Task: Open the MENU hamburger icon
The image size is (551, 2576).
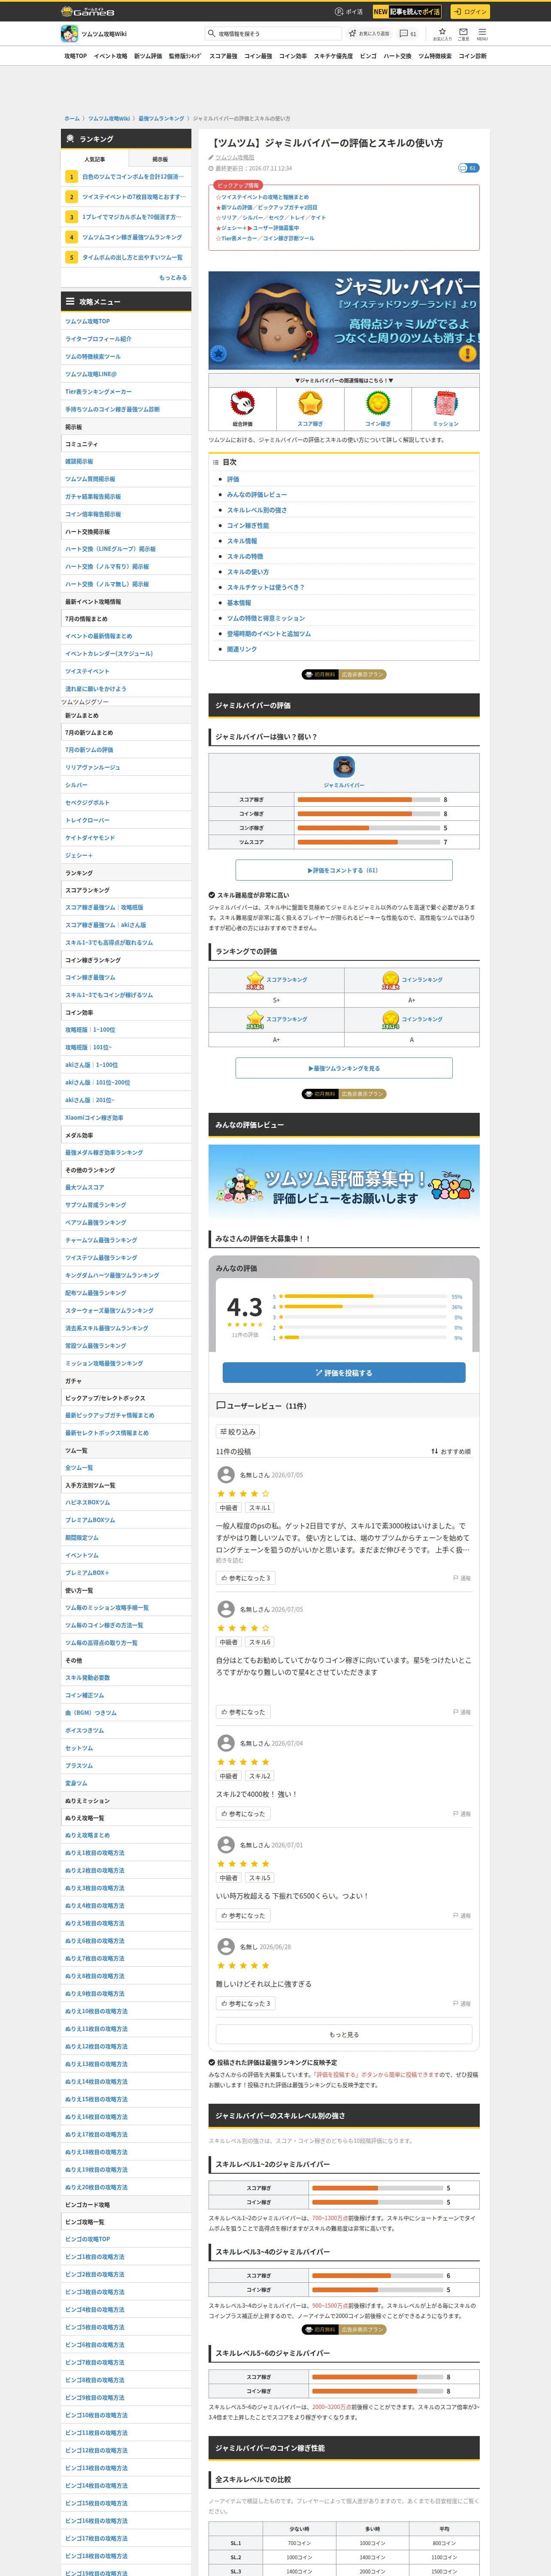Action: (482, 34)
